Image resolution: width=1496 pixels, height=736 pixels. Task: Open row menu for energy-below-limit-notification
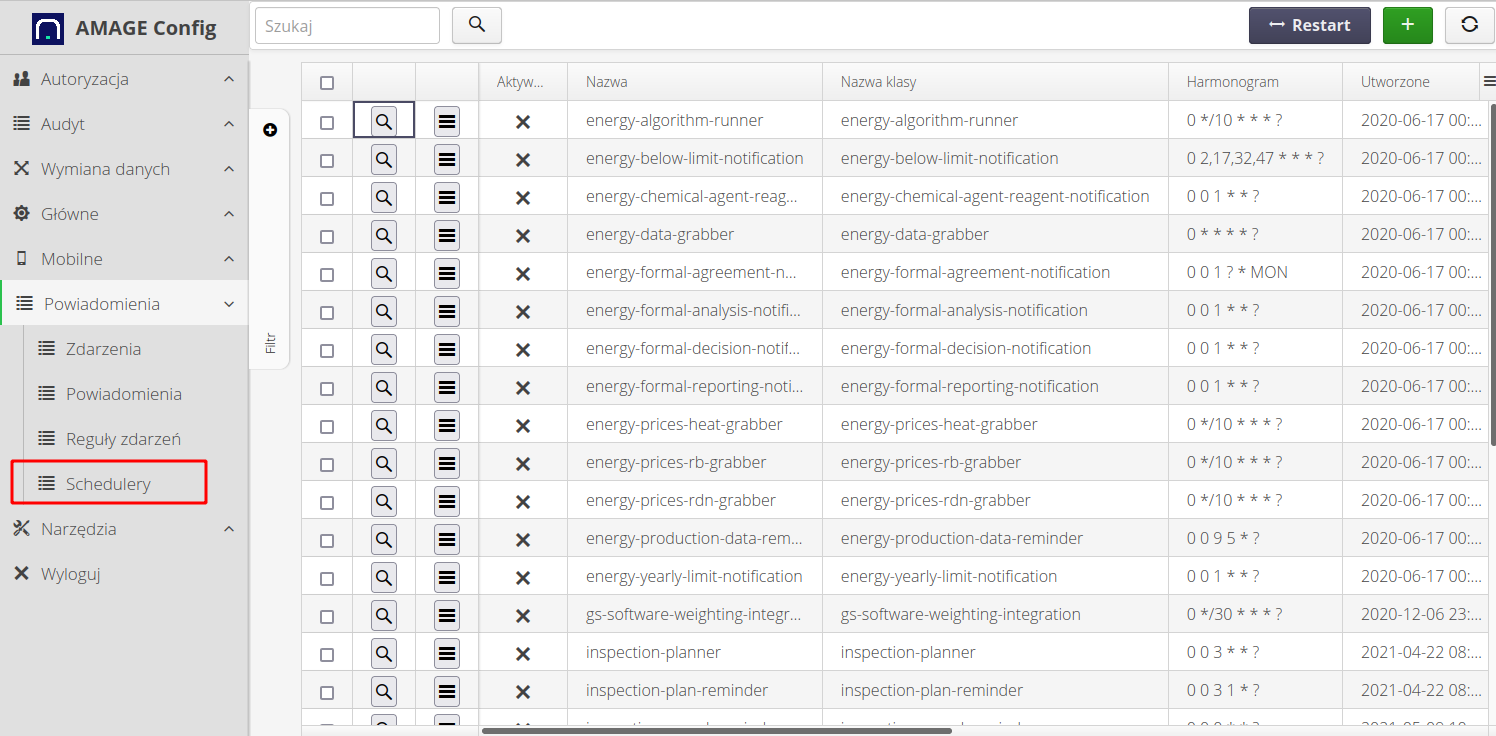point(447,159)
